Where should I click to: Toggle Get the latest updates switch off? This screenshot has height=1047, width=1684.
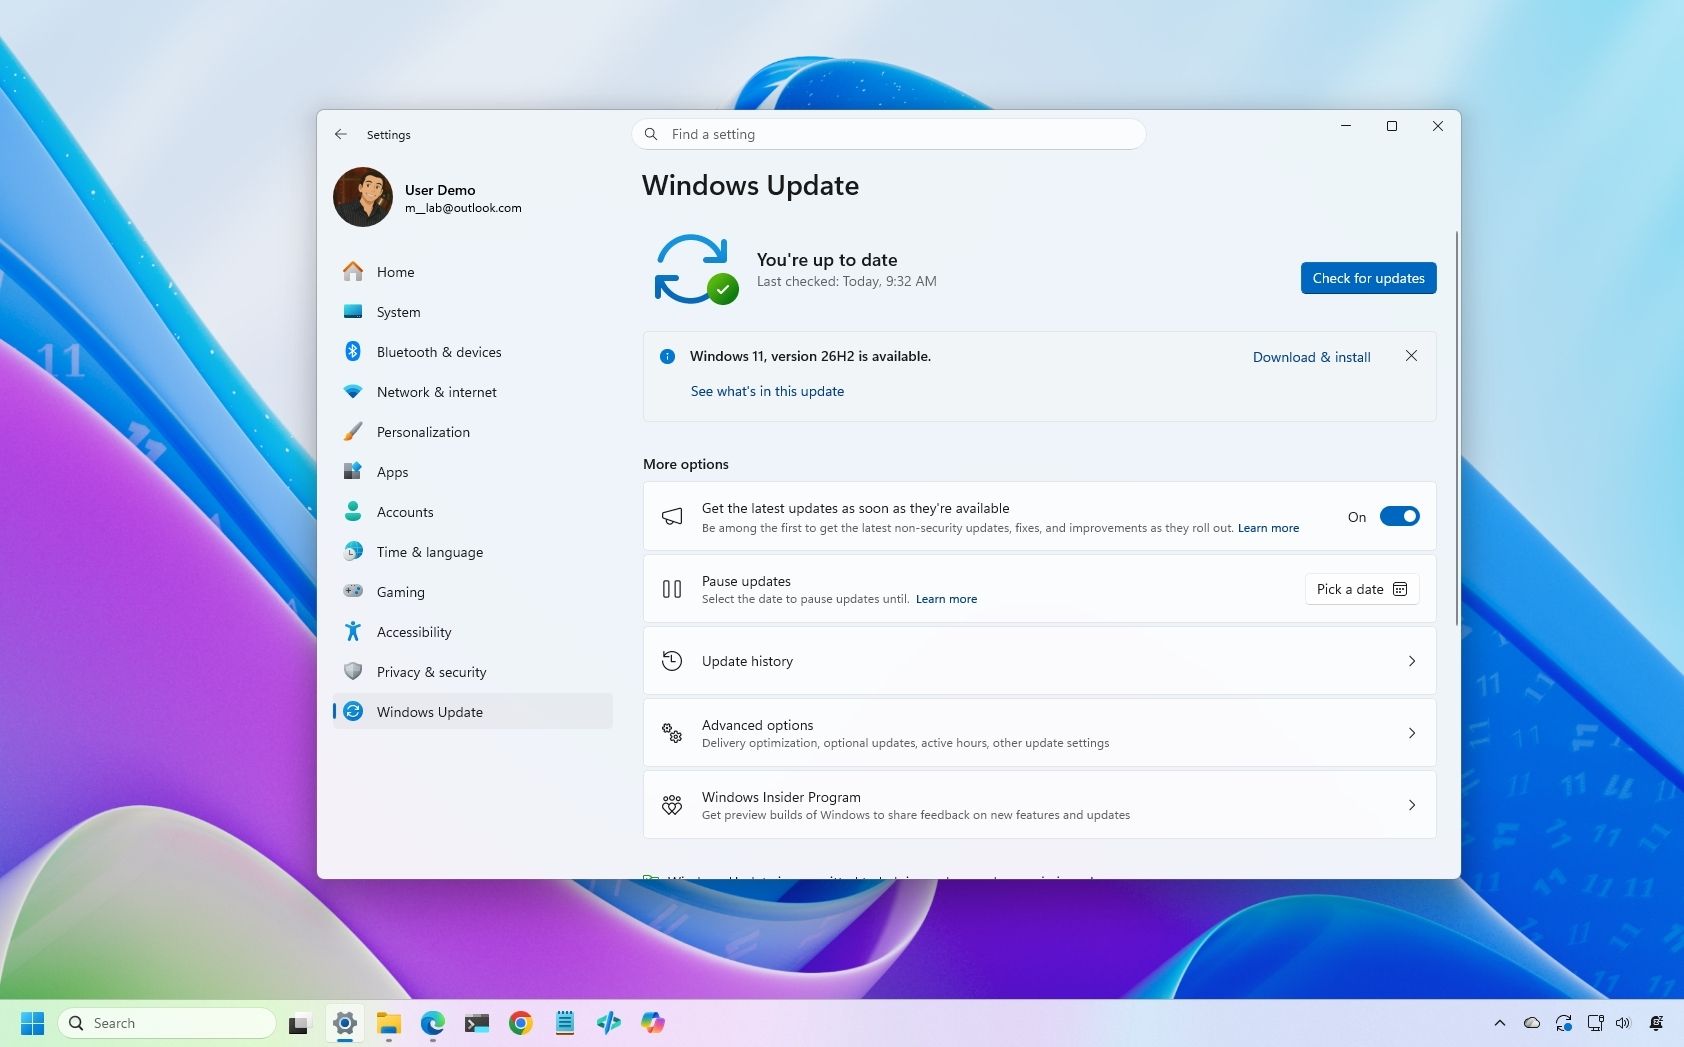coord(1399,517)
